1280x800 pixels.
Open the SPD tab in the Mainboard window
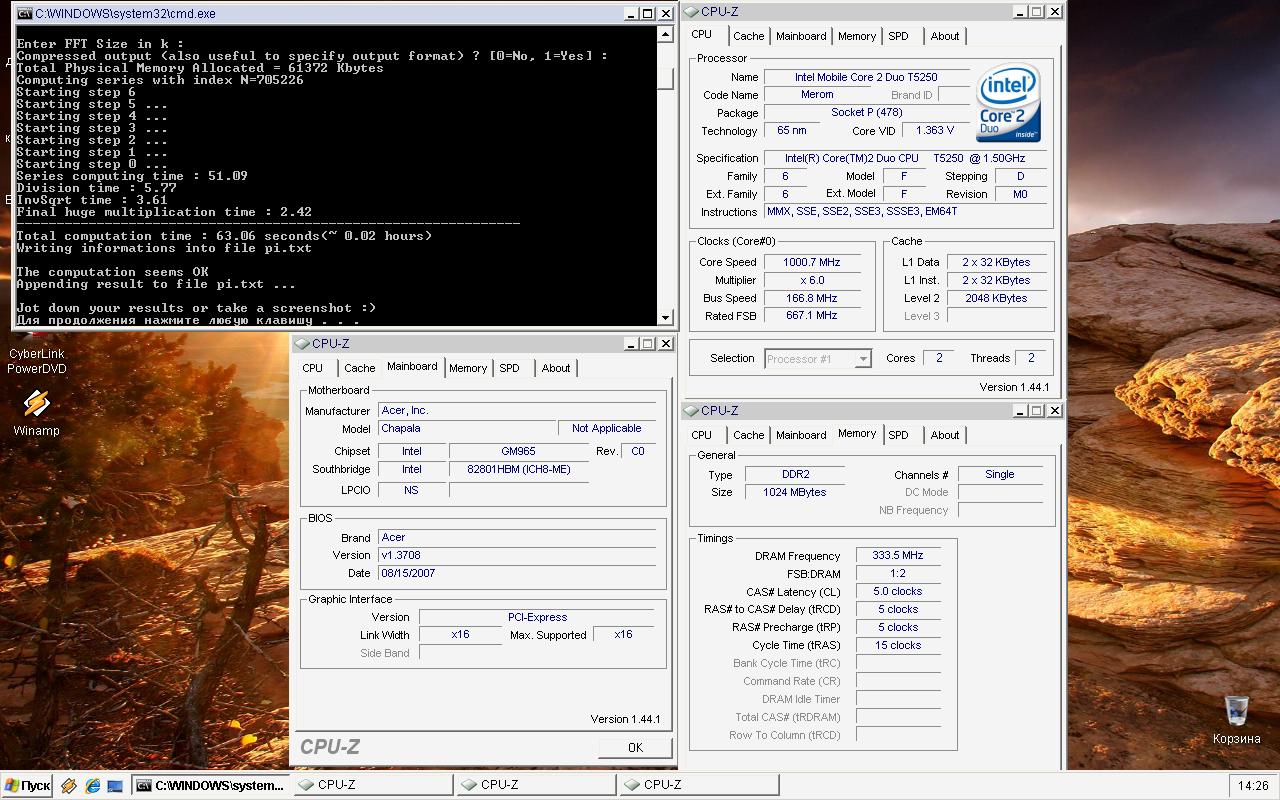coord(510,368)
